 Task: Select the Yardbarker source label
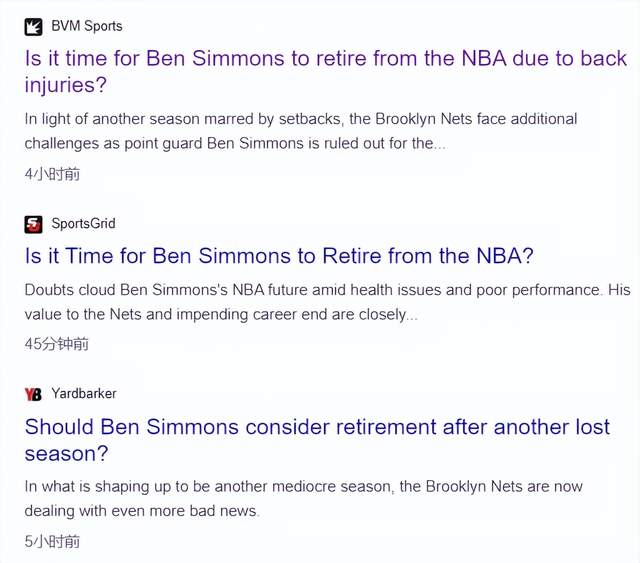pyautogui.click(x=84, y=394)
